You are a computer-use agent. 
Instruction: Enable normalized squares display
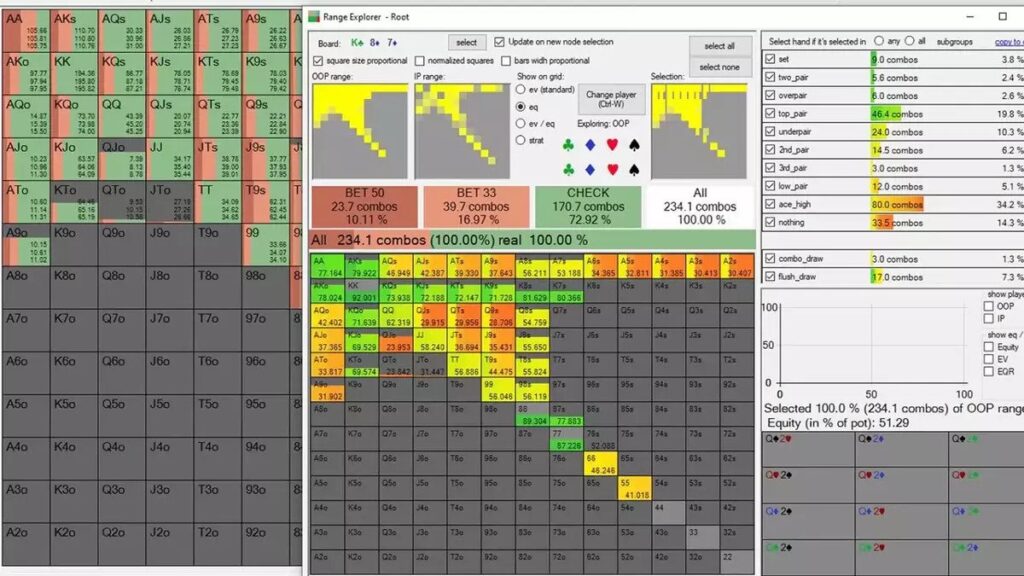(420, 58)
